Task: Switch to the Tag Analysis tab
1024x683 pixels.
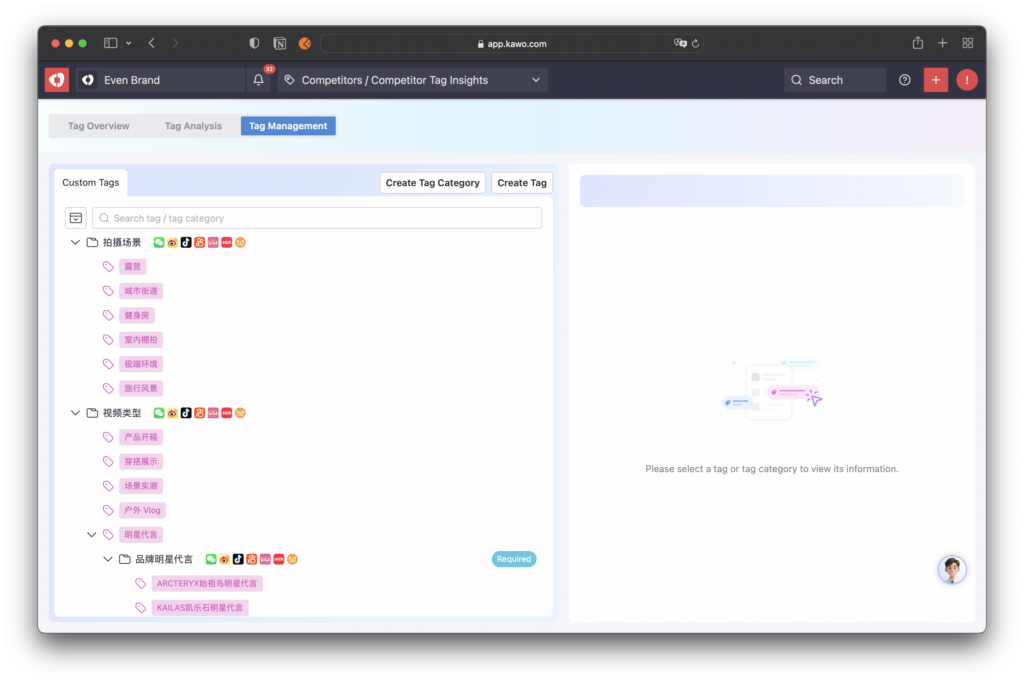Action: click(x=193, y=126)
